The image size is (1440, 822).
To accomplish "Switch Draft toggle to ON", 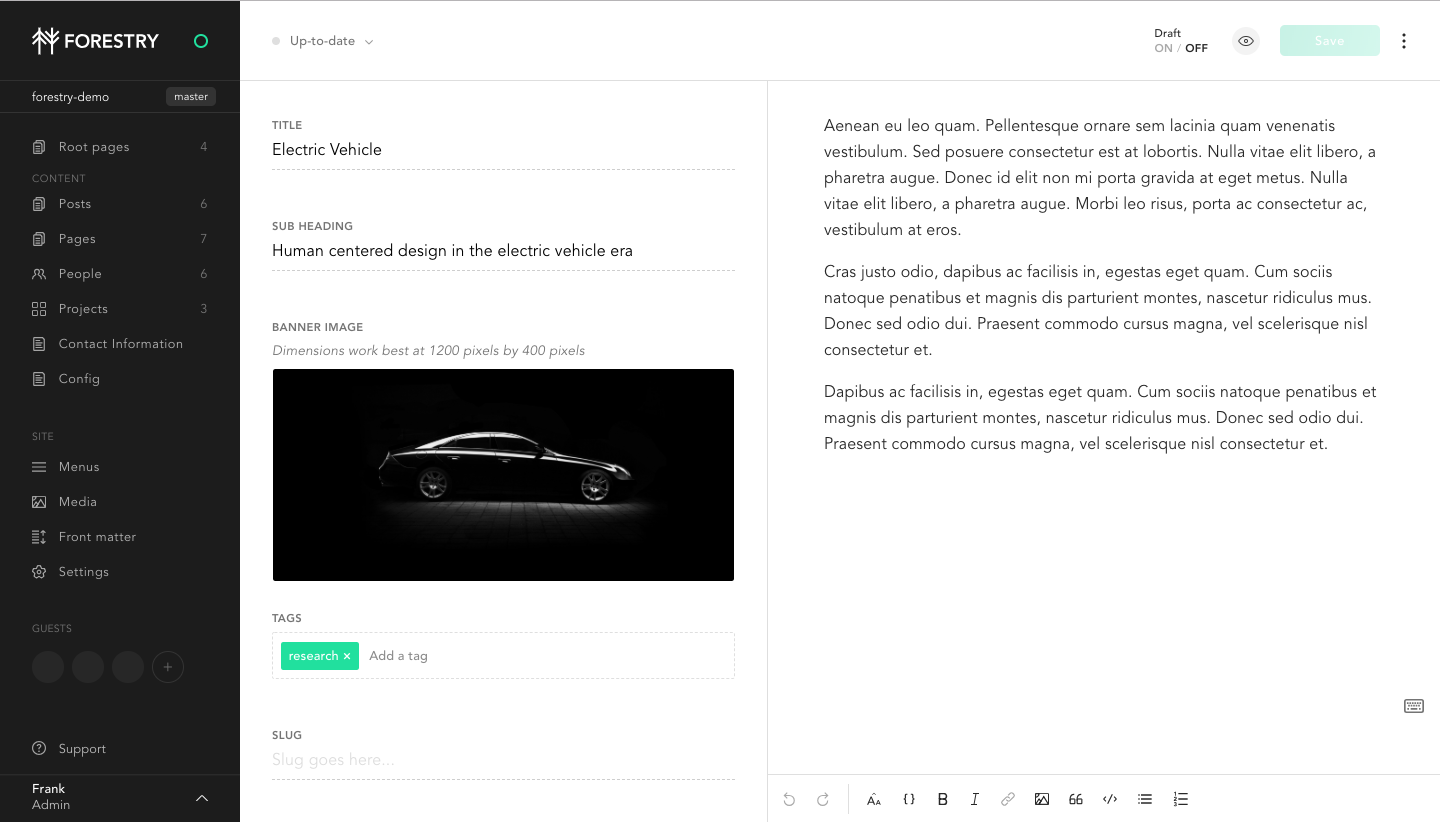I will click(1163, 48).
